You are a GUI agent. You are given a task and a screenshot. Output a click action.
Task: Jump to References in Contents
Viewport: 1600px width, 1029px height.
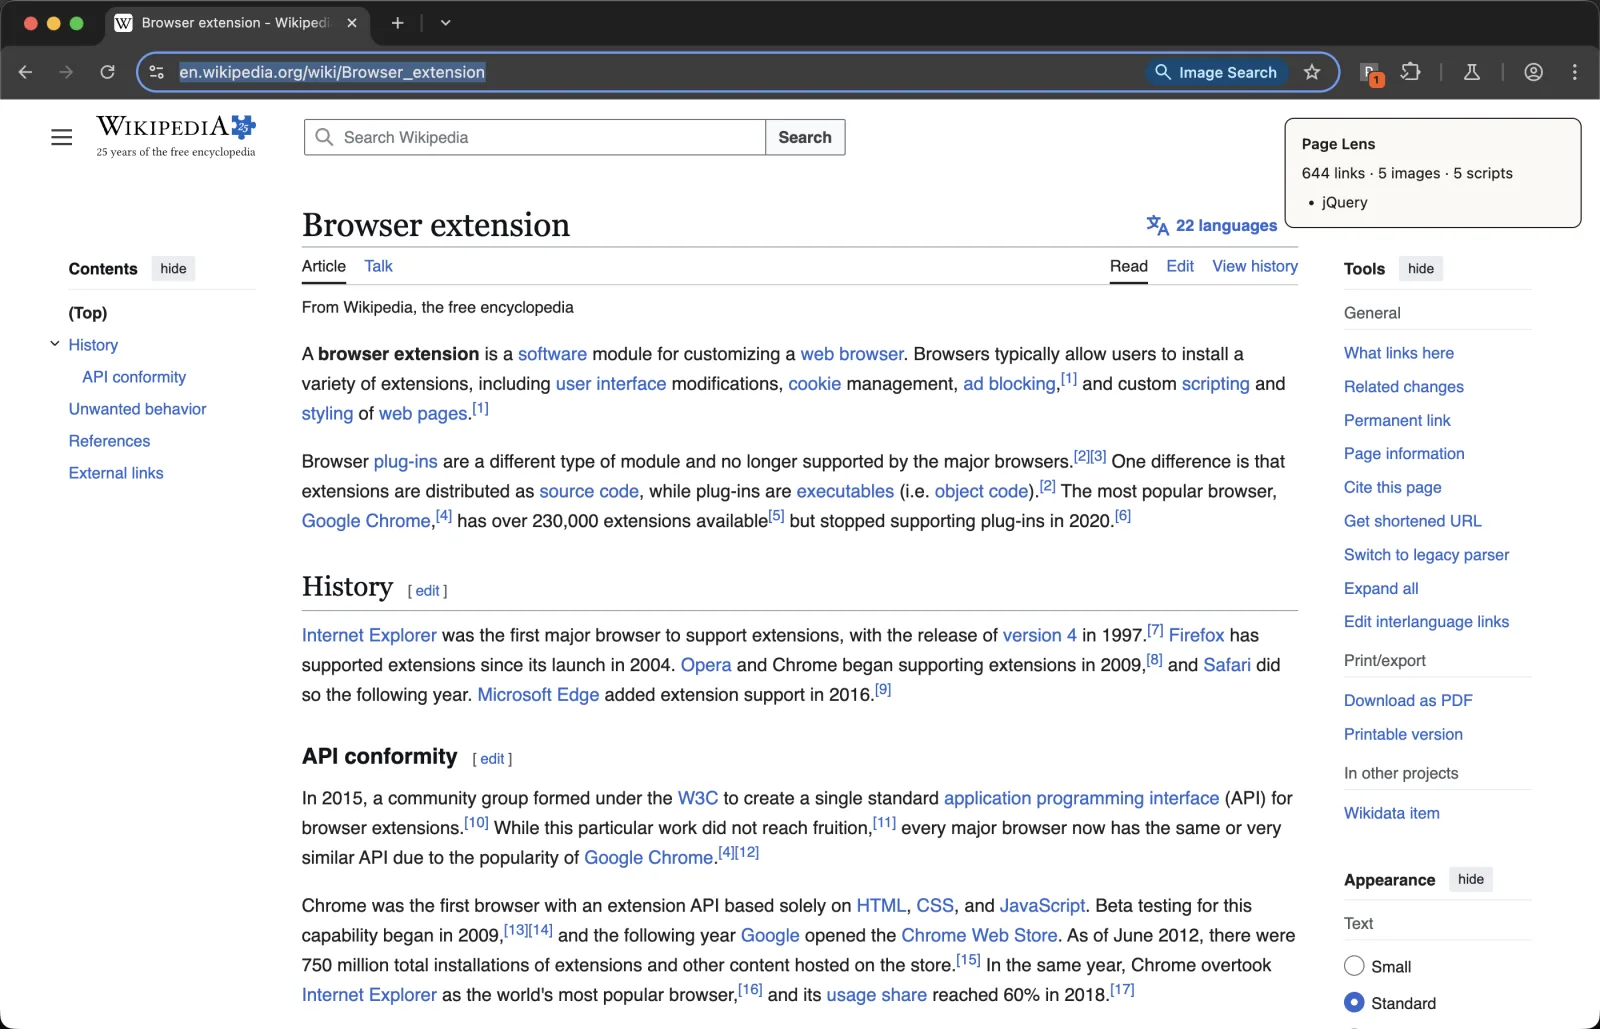coord(109,441)
